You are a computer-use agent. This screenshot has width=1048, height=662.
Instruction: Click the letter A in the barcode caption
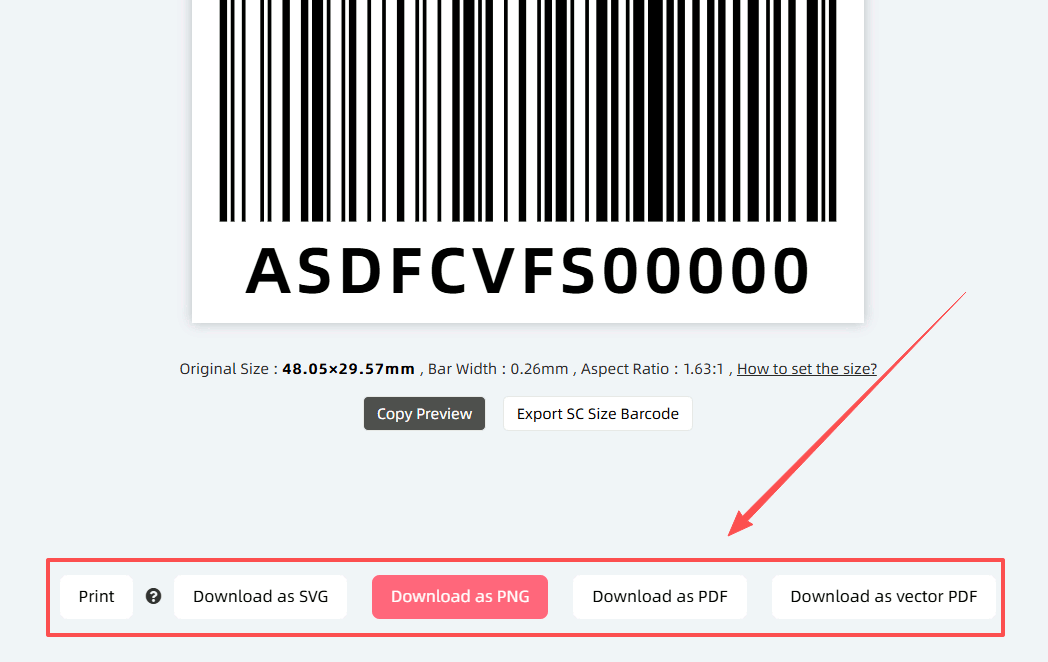point(269,271)
